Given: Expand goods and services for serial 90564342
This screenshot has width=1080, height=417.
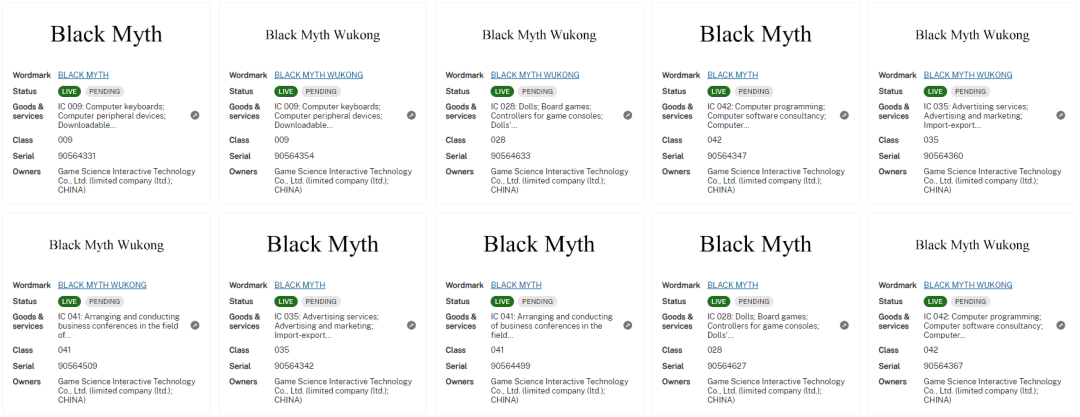Looking at the screenshot, I should pyautogui.click(x=411, y=325).
